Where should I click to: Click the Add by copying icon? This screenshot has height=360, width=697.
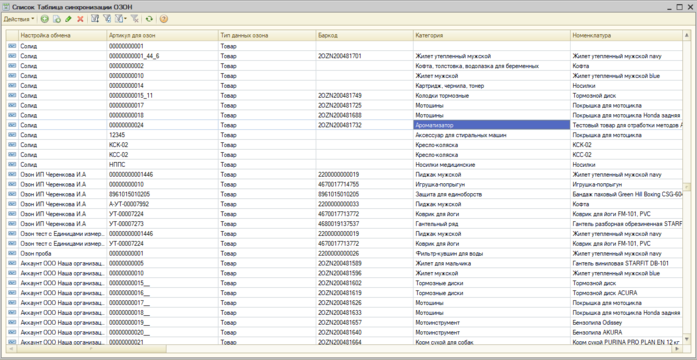coord(56,19)
